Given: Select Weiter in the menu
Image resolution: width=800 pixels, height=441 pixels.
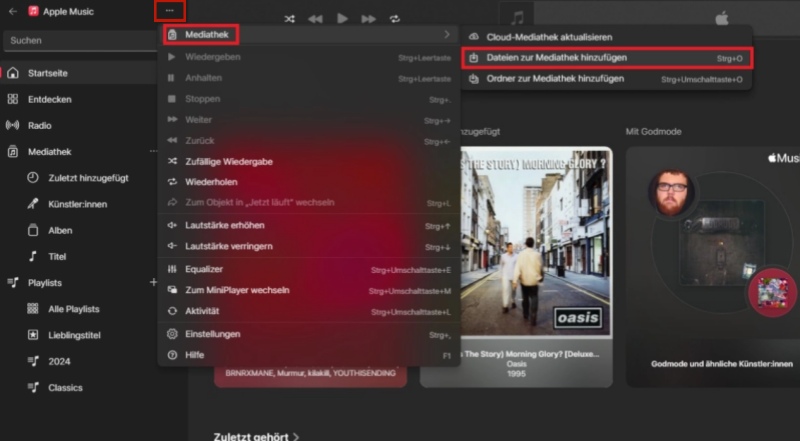Looking at the screenshot, I should (309, 120).
